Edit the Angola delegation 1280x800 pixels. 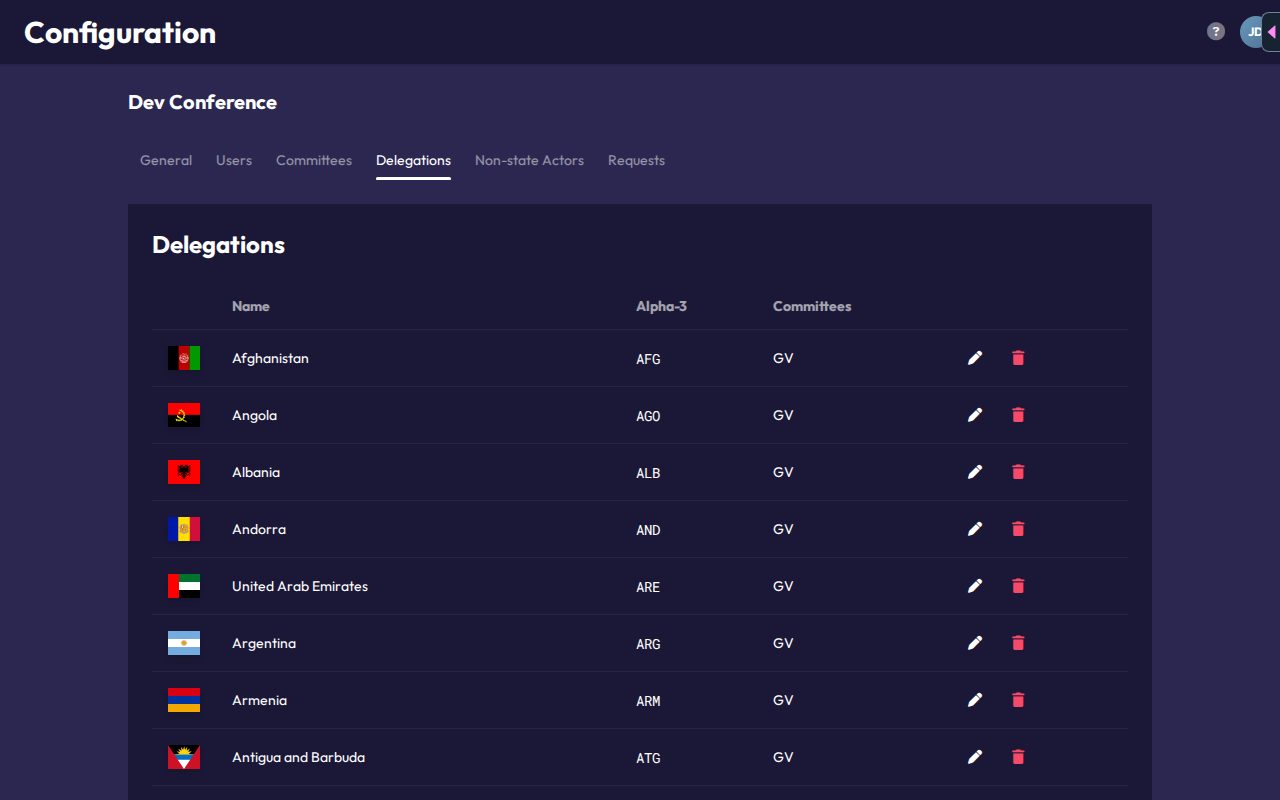coord(975,415)
